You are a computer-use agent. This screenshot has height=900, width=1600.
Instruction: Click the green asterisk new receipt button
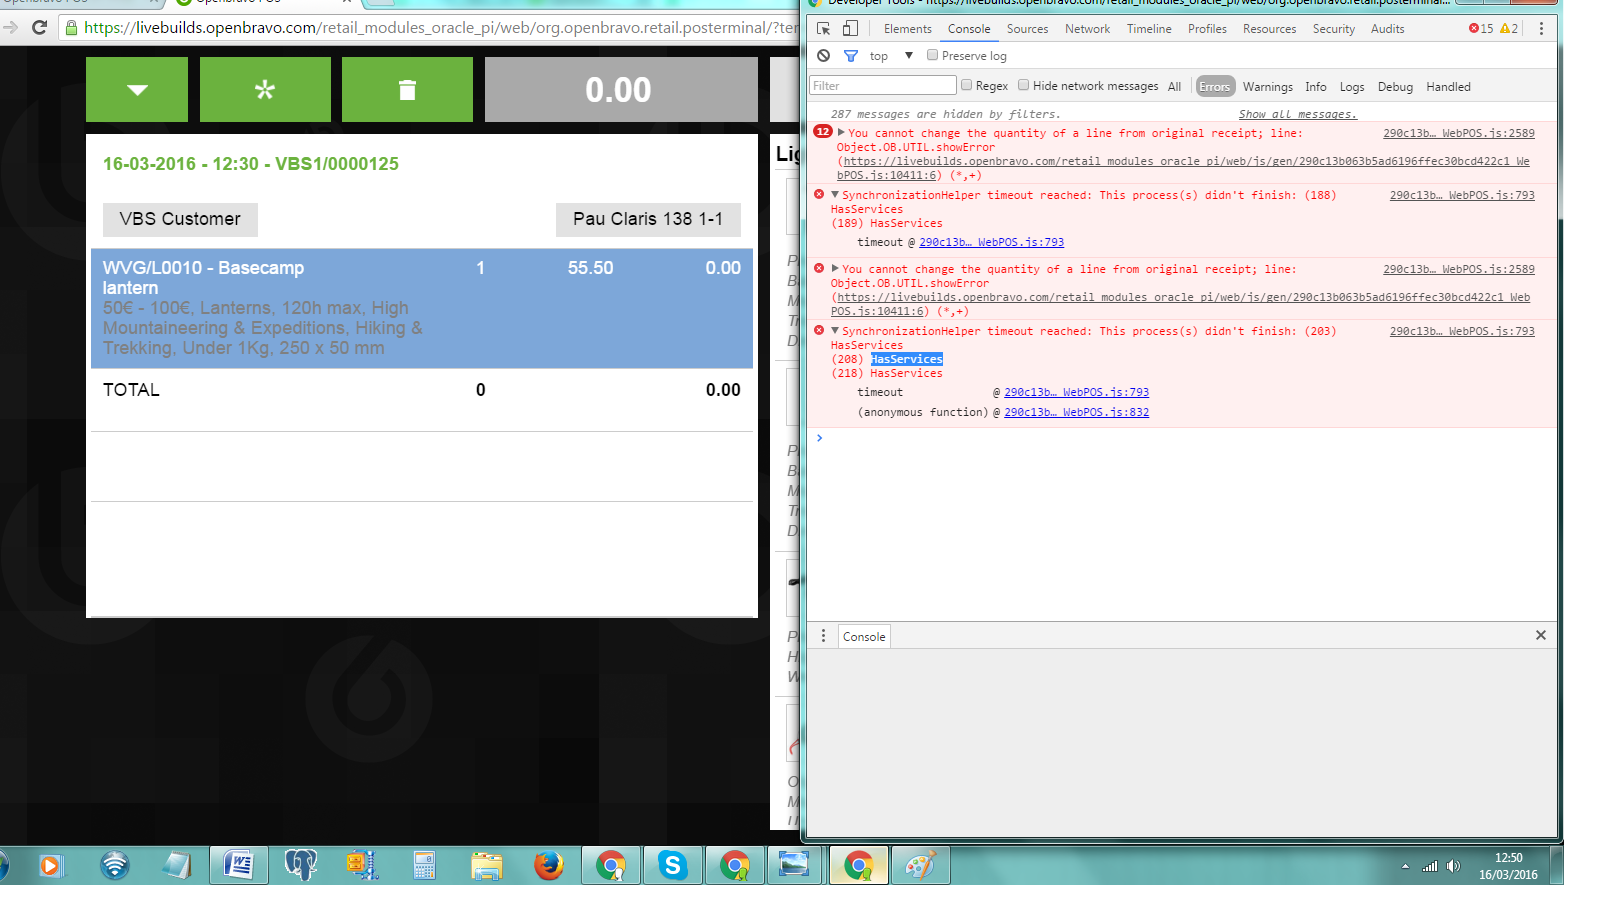click(265, 90)
